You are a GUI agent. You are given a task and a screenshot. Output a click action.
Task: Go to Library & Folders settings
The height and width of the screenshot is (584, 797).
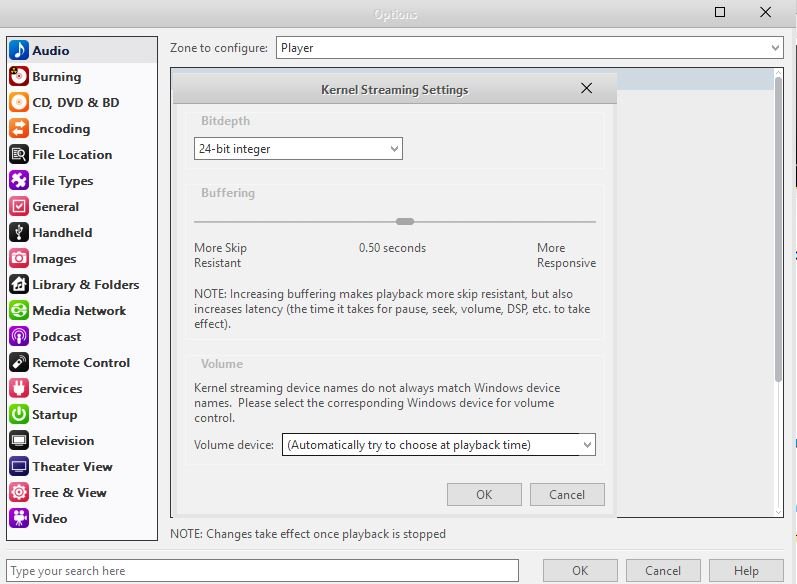(85, 285)
